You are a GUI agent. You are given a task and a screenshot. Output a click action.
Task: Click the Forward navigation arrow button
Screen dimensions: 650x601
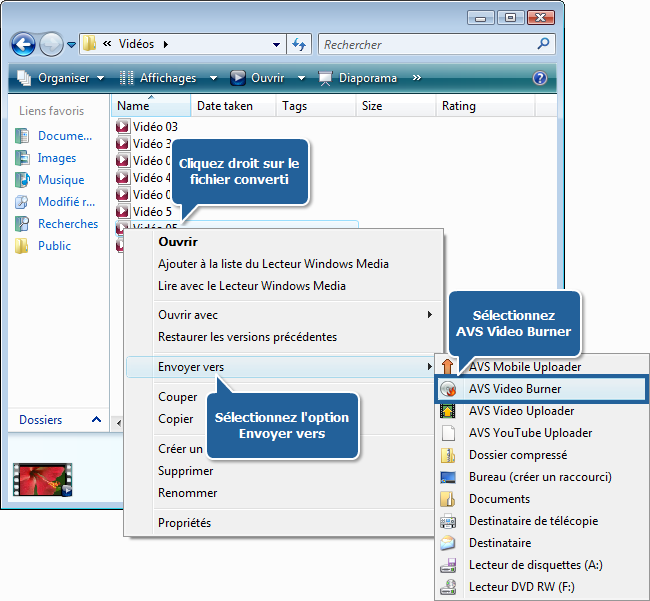click(x=51, y=44)
